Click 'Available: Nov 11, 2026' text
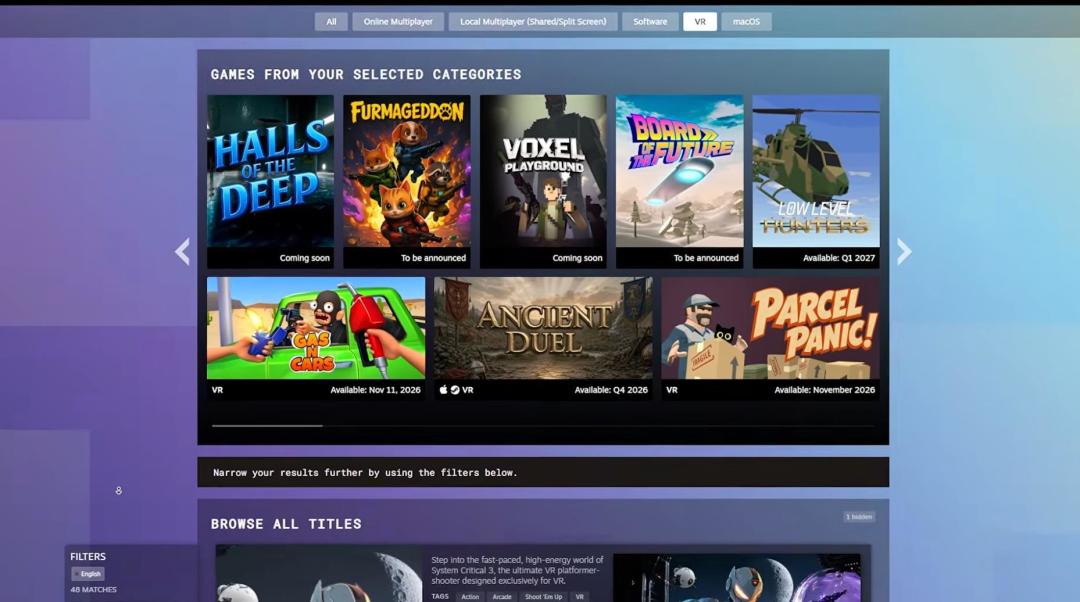1080x602 pixels. tap(375, 390)
